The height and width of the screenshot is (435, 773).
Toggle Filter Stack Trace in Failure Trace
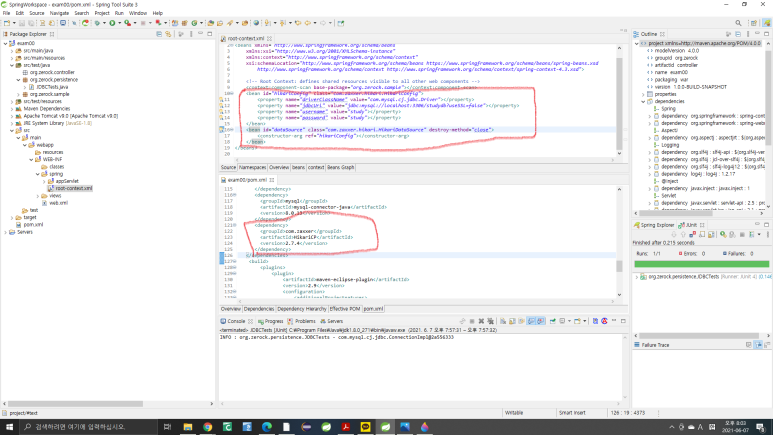click(758, 345)
